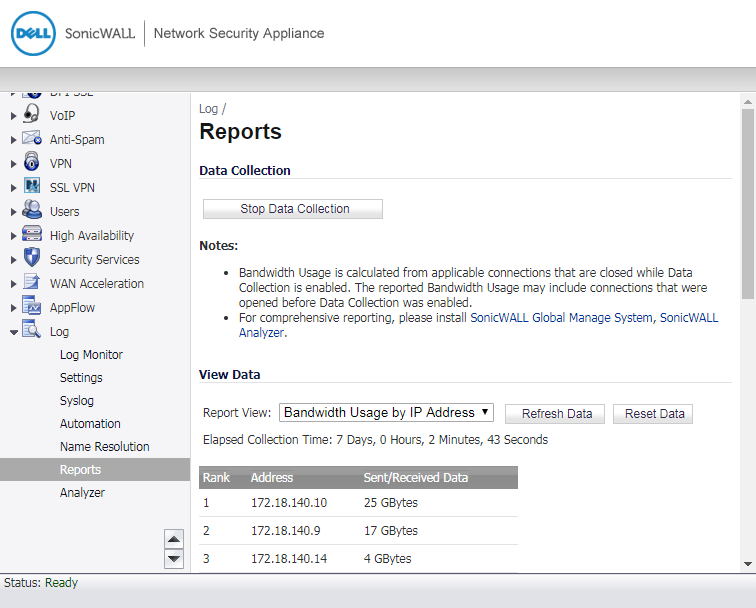Click the High Availability server icon

pos(32,234)
